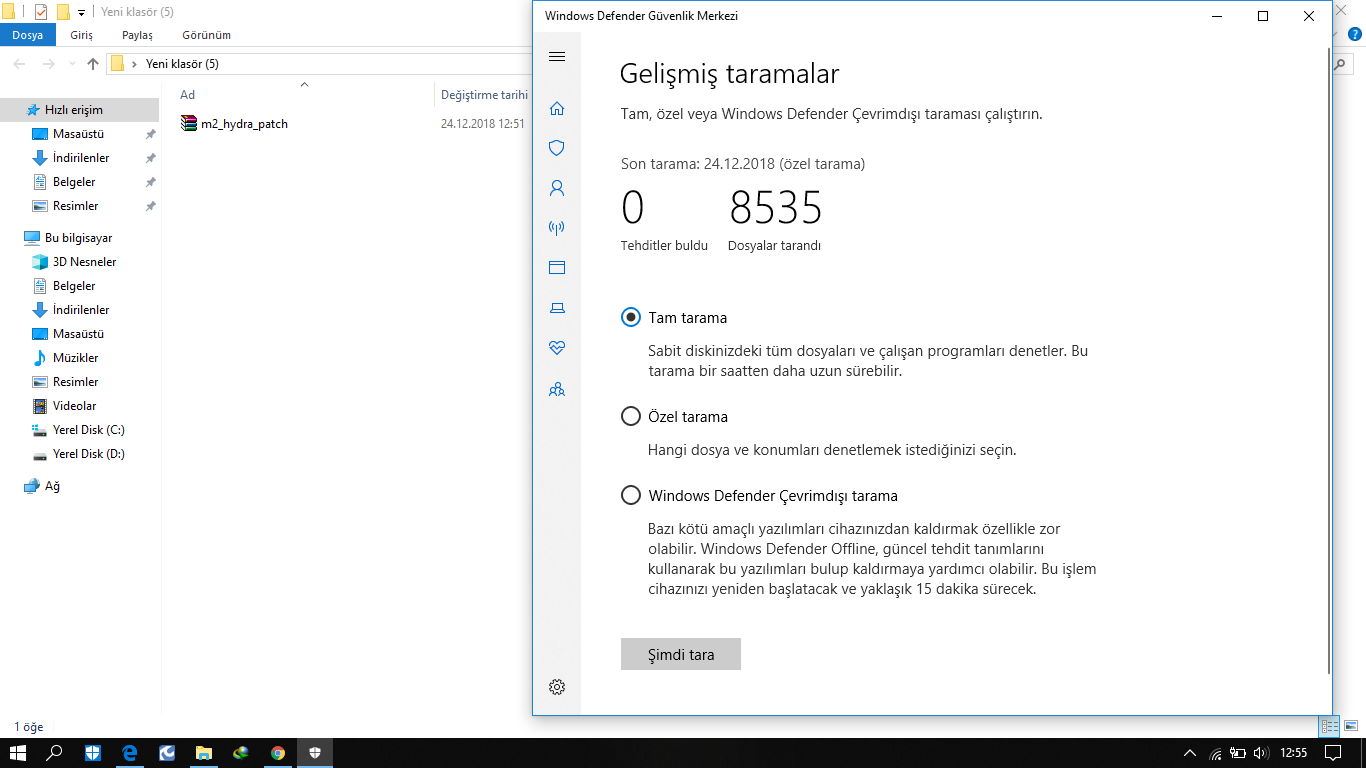
Task: Open Defender settings gear icon
Action: click(557, 687)
